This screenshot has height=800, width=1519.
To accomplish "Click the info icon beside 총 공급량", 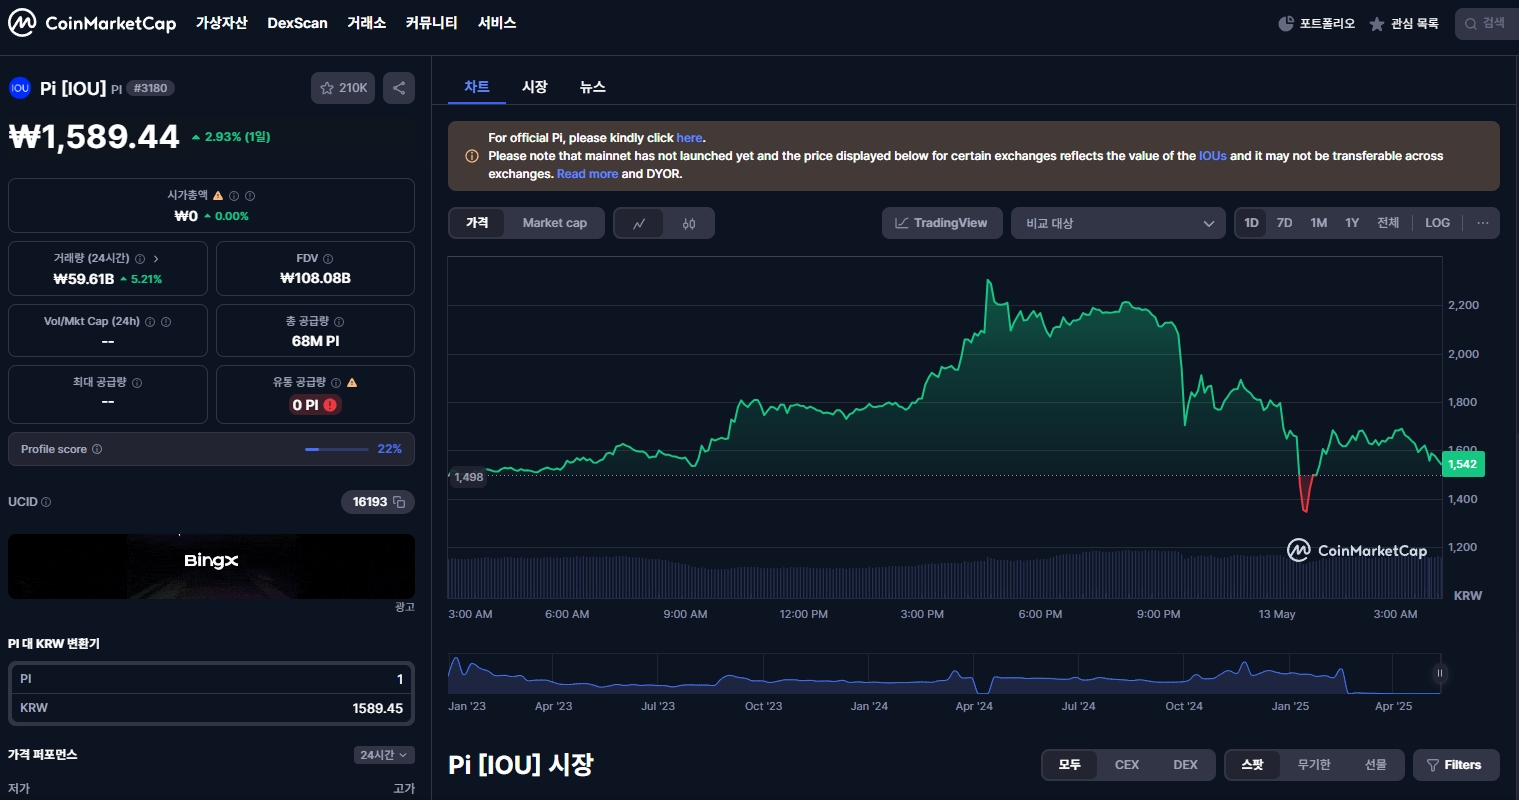I will click(339, 321).
